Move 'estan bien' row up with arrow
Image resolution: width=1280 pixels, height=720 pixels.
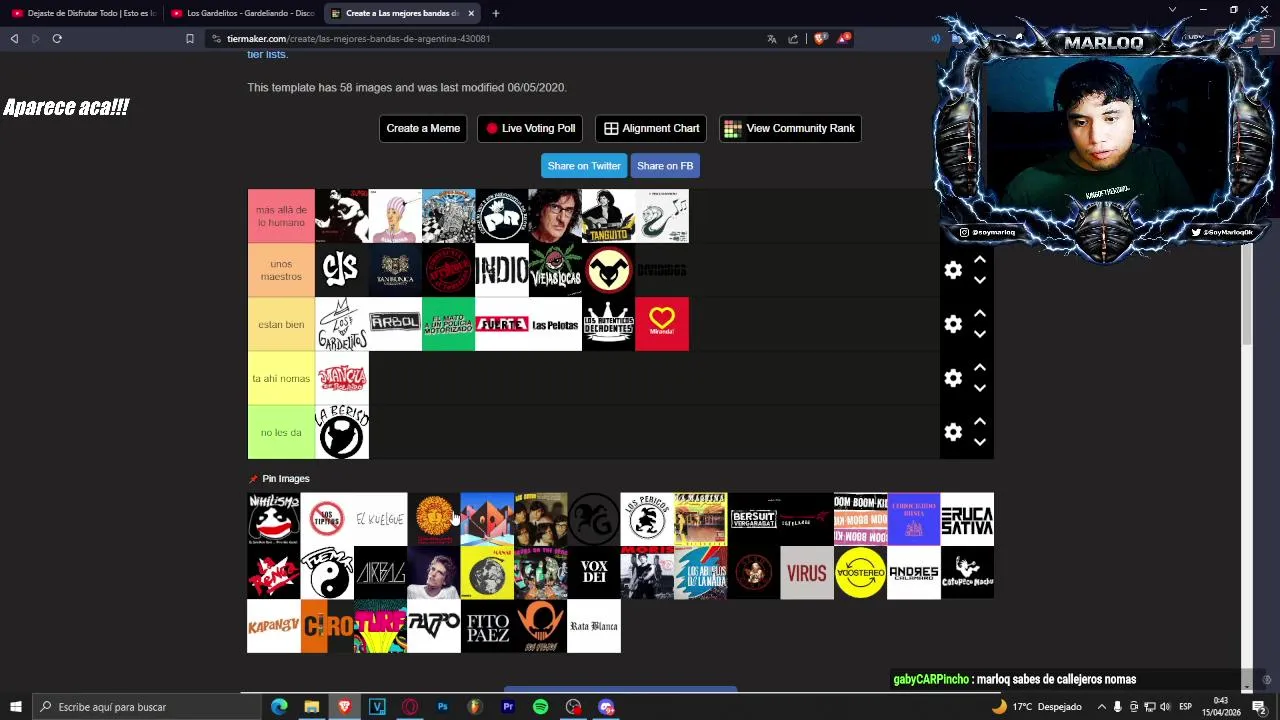click(980, 314)
